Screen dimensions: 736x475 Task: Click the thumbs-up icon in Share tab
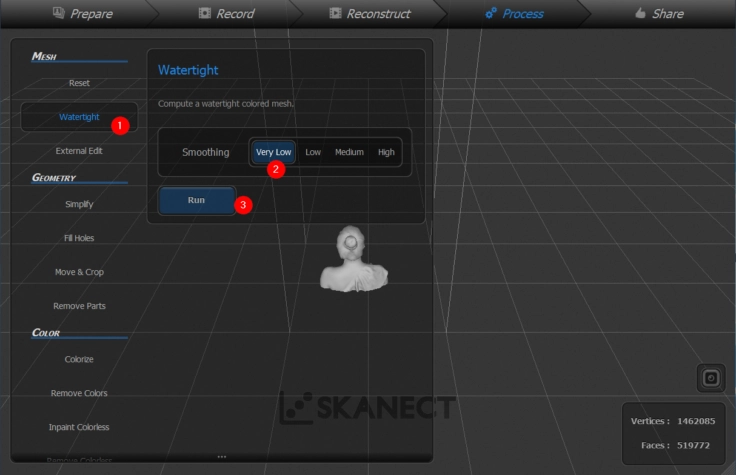coord(639,14)
